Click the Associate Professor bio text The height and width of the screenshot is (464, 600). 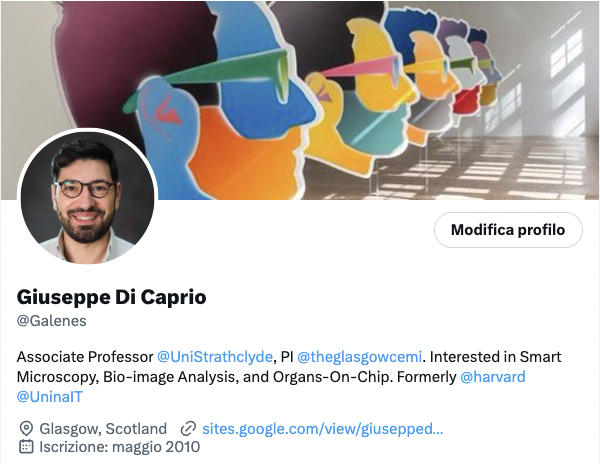[x=85, y=357]
